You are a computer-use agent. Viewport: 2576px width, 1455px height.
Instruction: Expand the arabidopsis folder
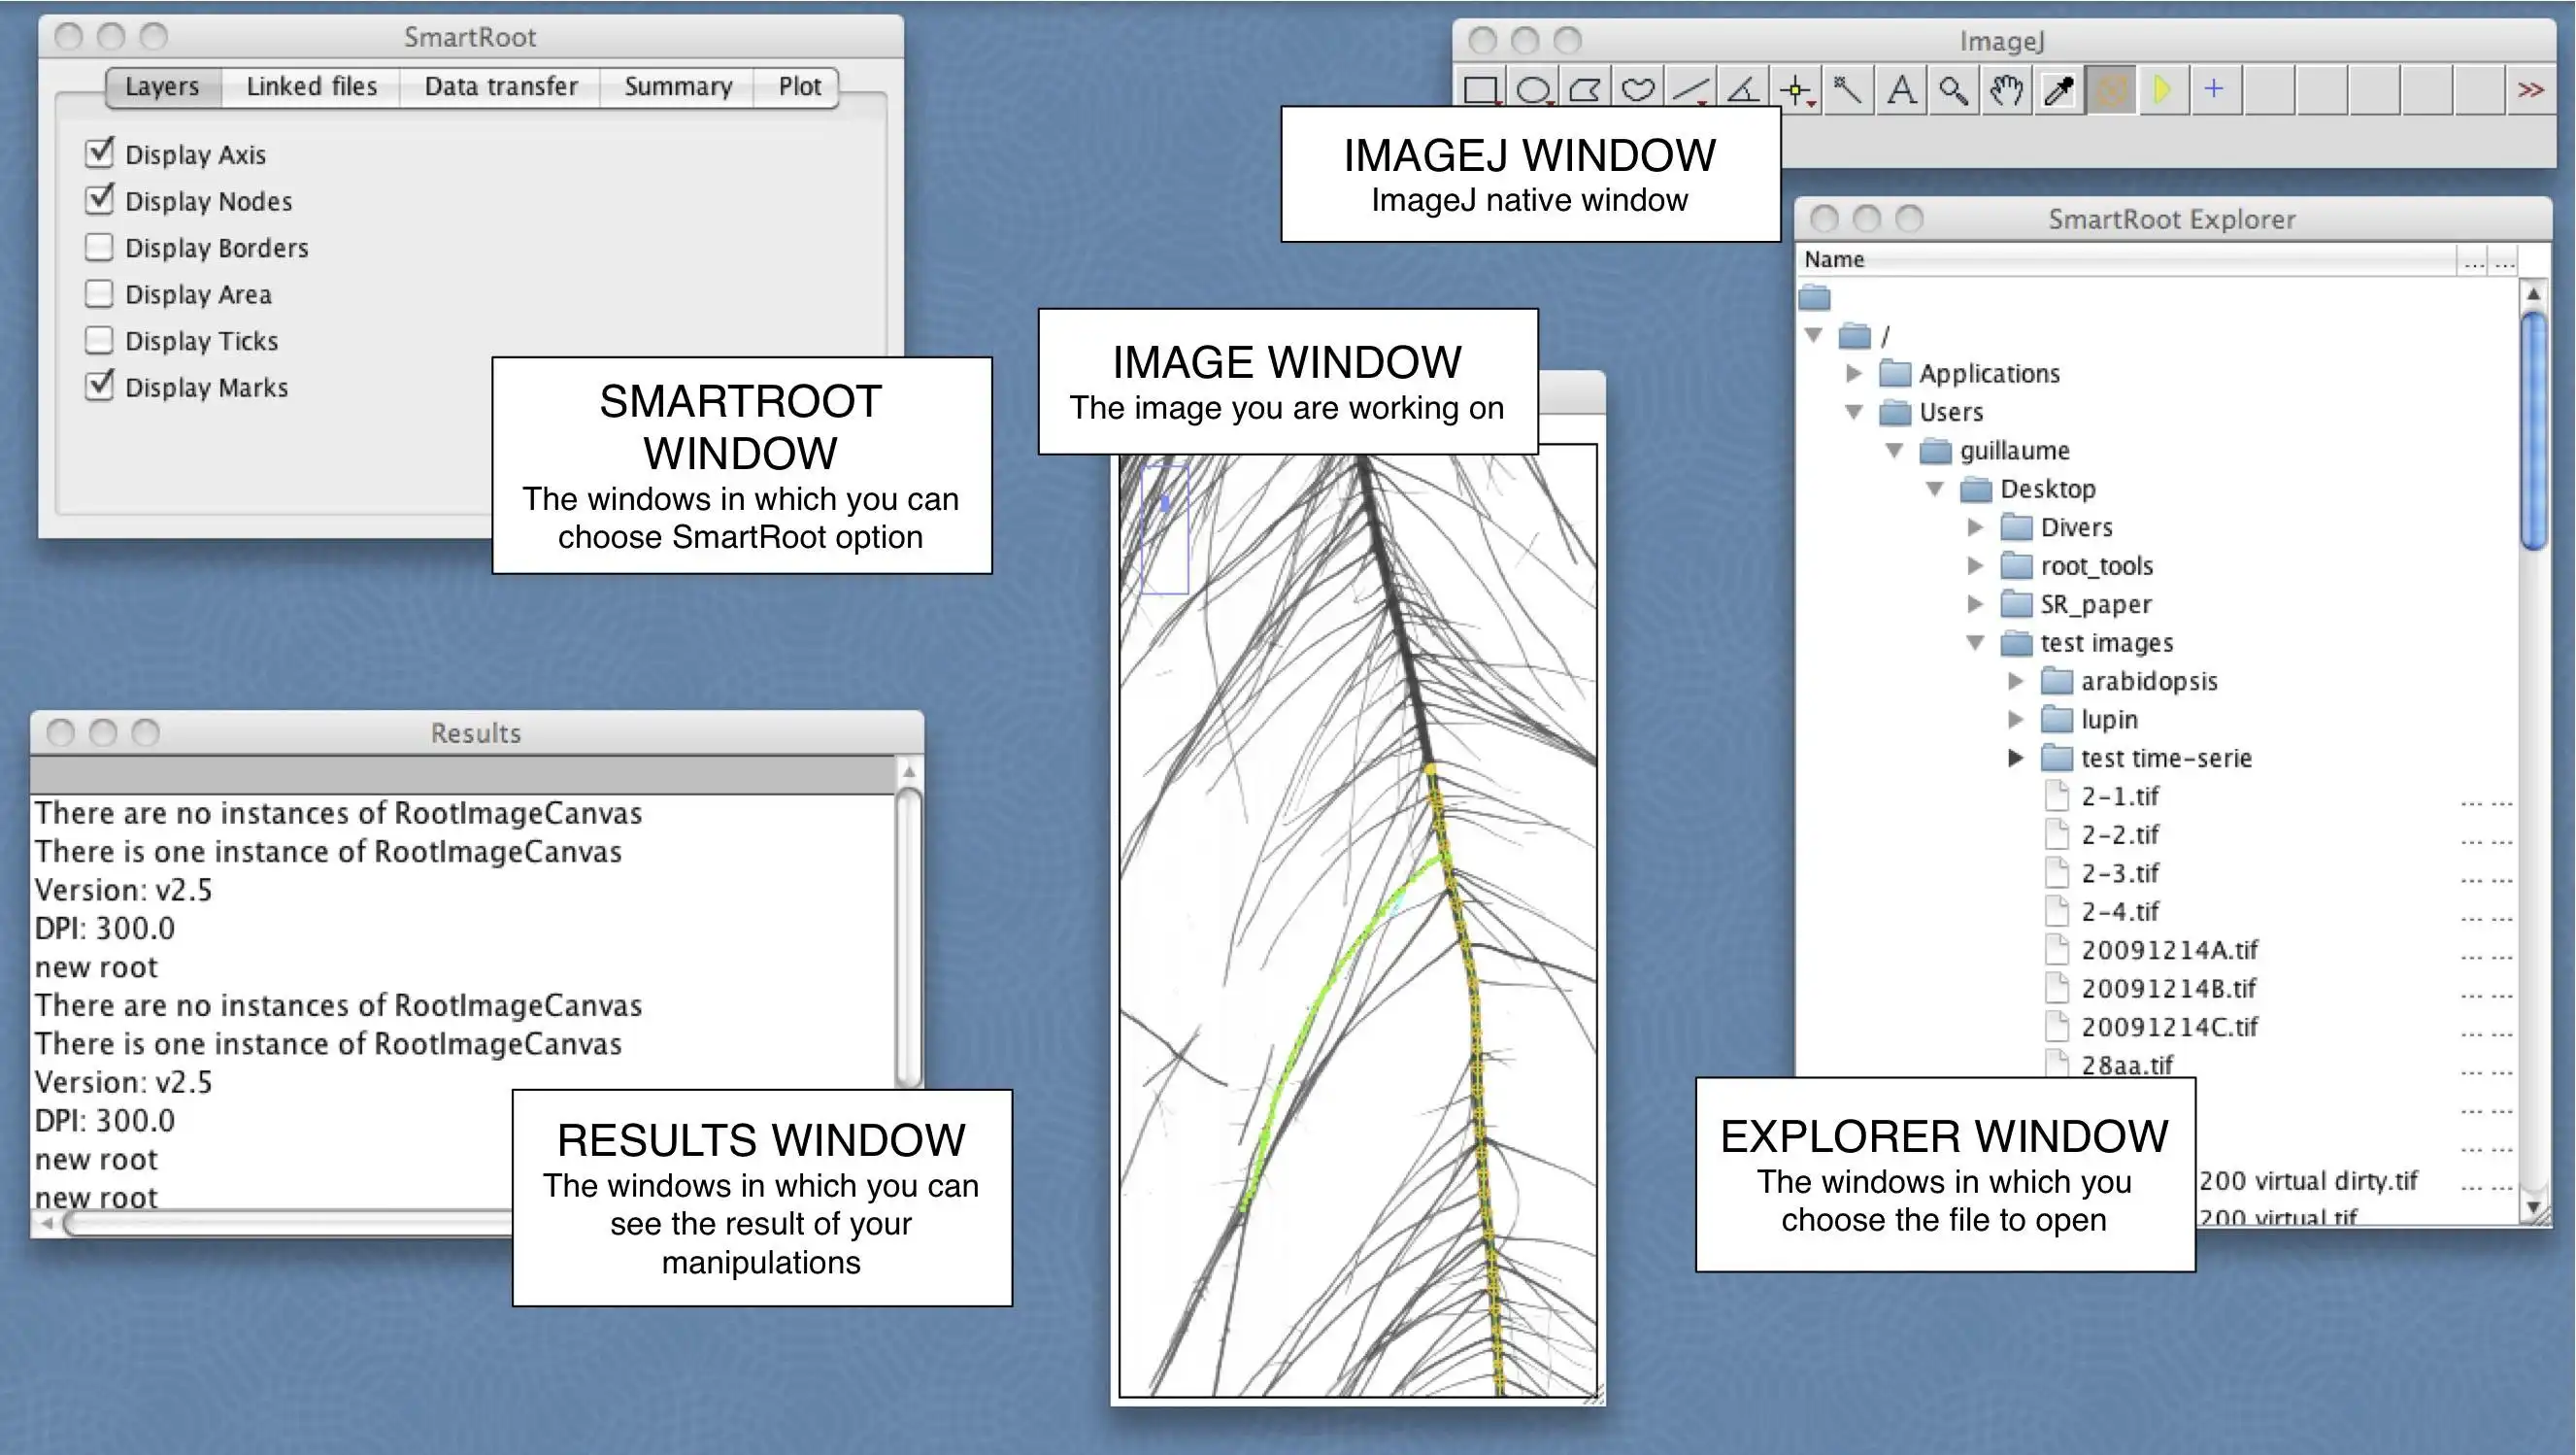coord(2015,681)
